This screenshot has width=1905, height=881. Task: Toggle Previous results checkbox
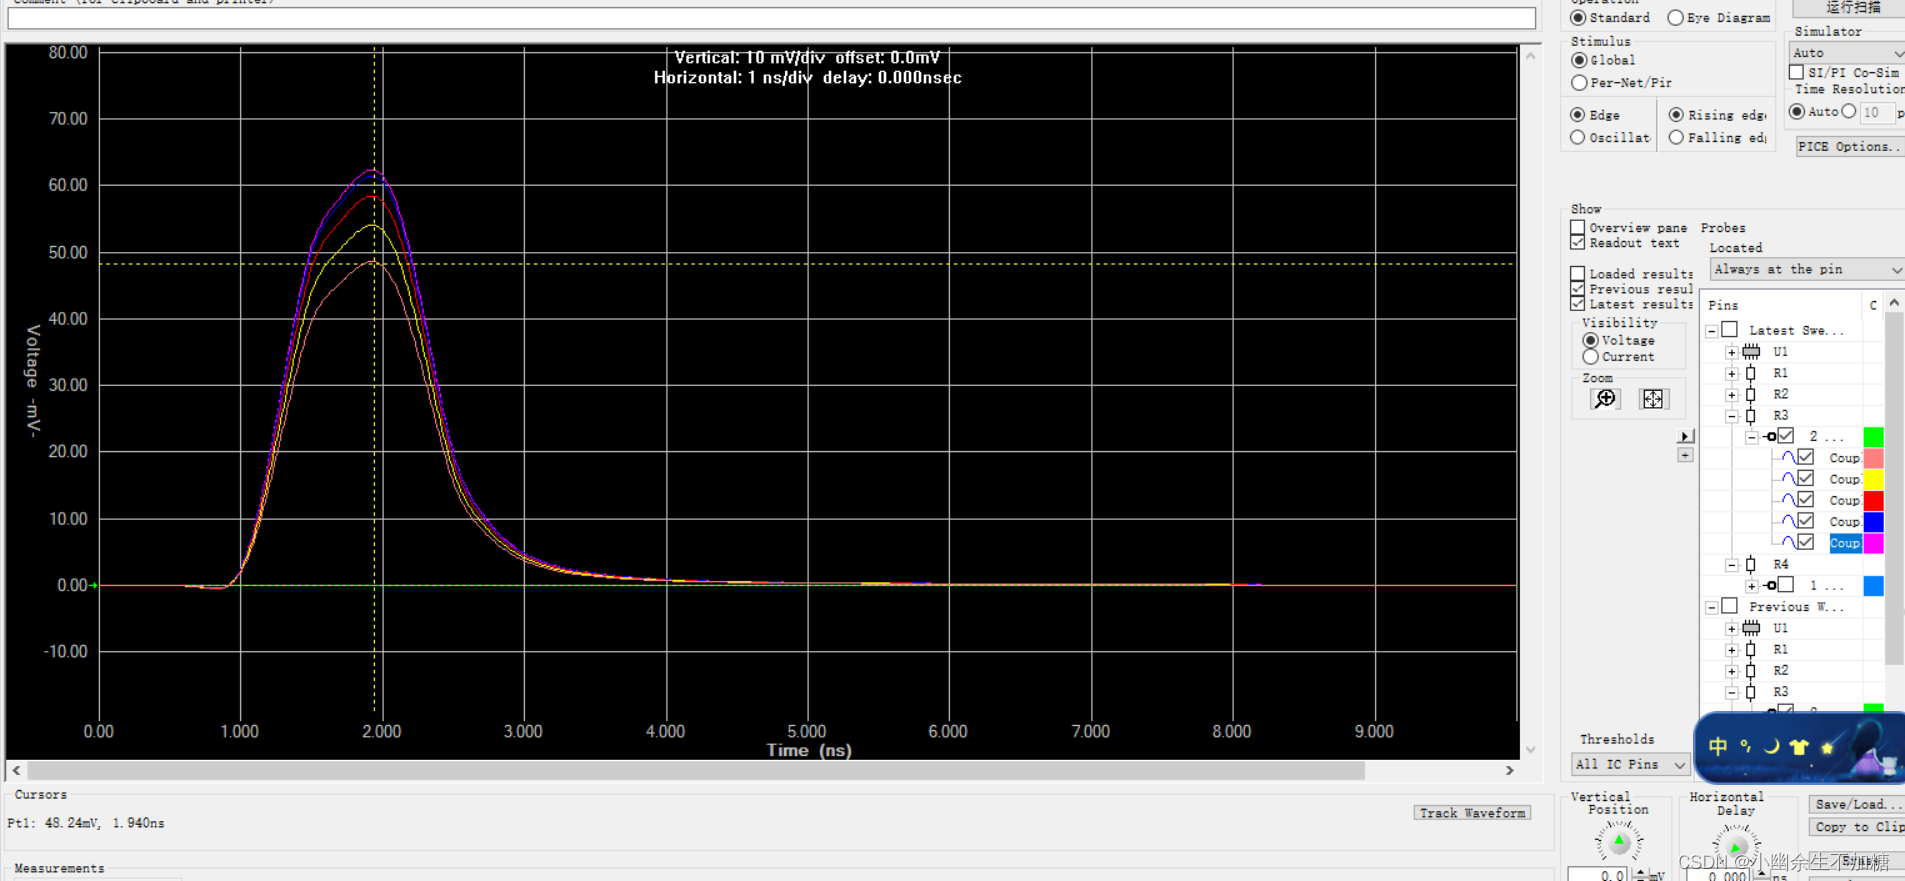1578,288
